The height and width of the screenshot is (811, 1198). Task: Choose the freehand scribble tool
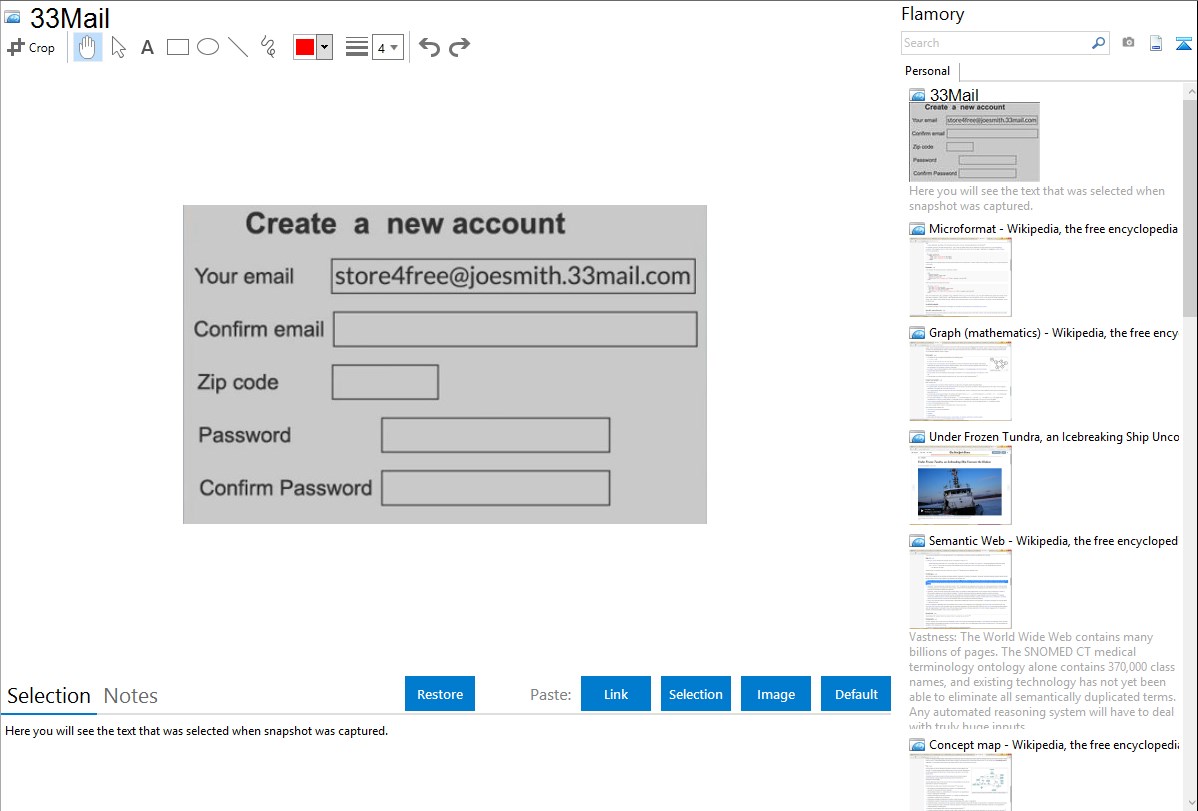pos(268,47)
